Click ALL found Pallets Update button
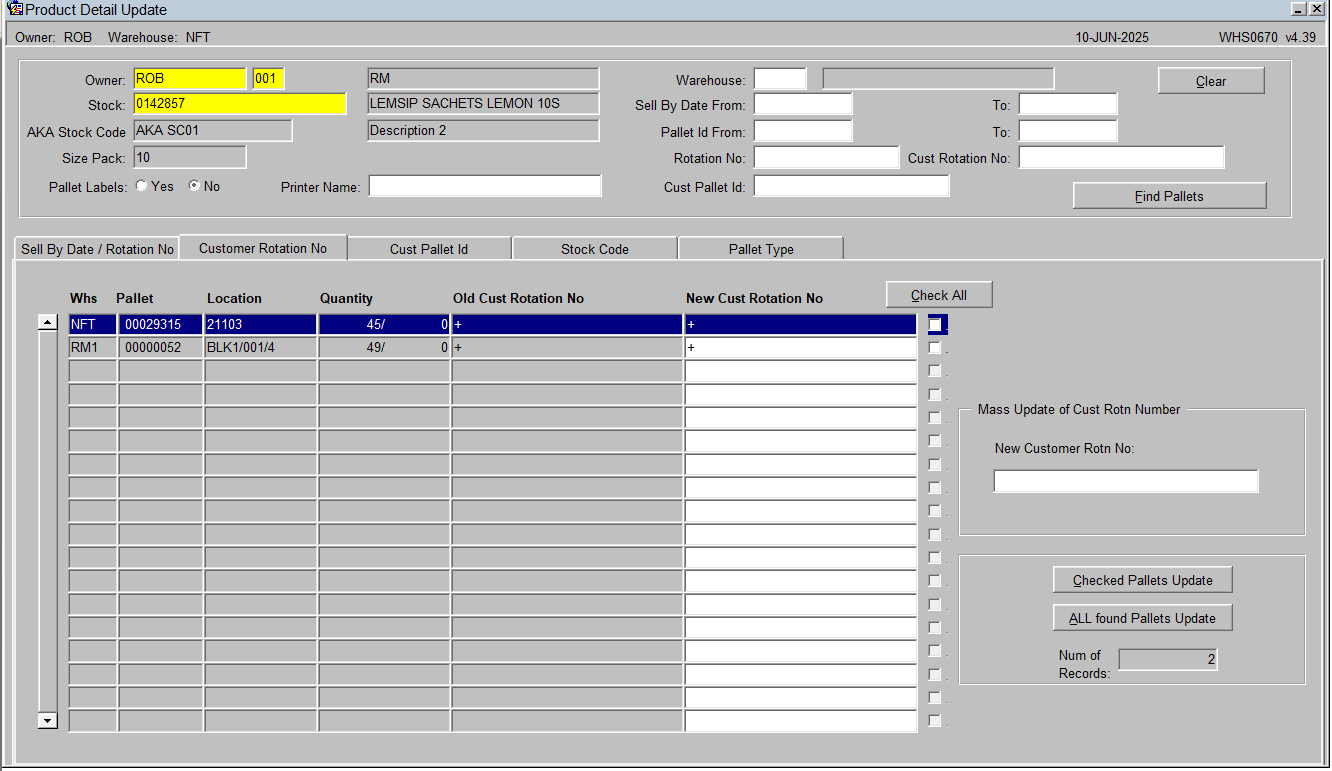Viewport: 1332px width, 771px height. [x=1142, y=618]
